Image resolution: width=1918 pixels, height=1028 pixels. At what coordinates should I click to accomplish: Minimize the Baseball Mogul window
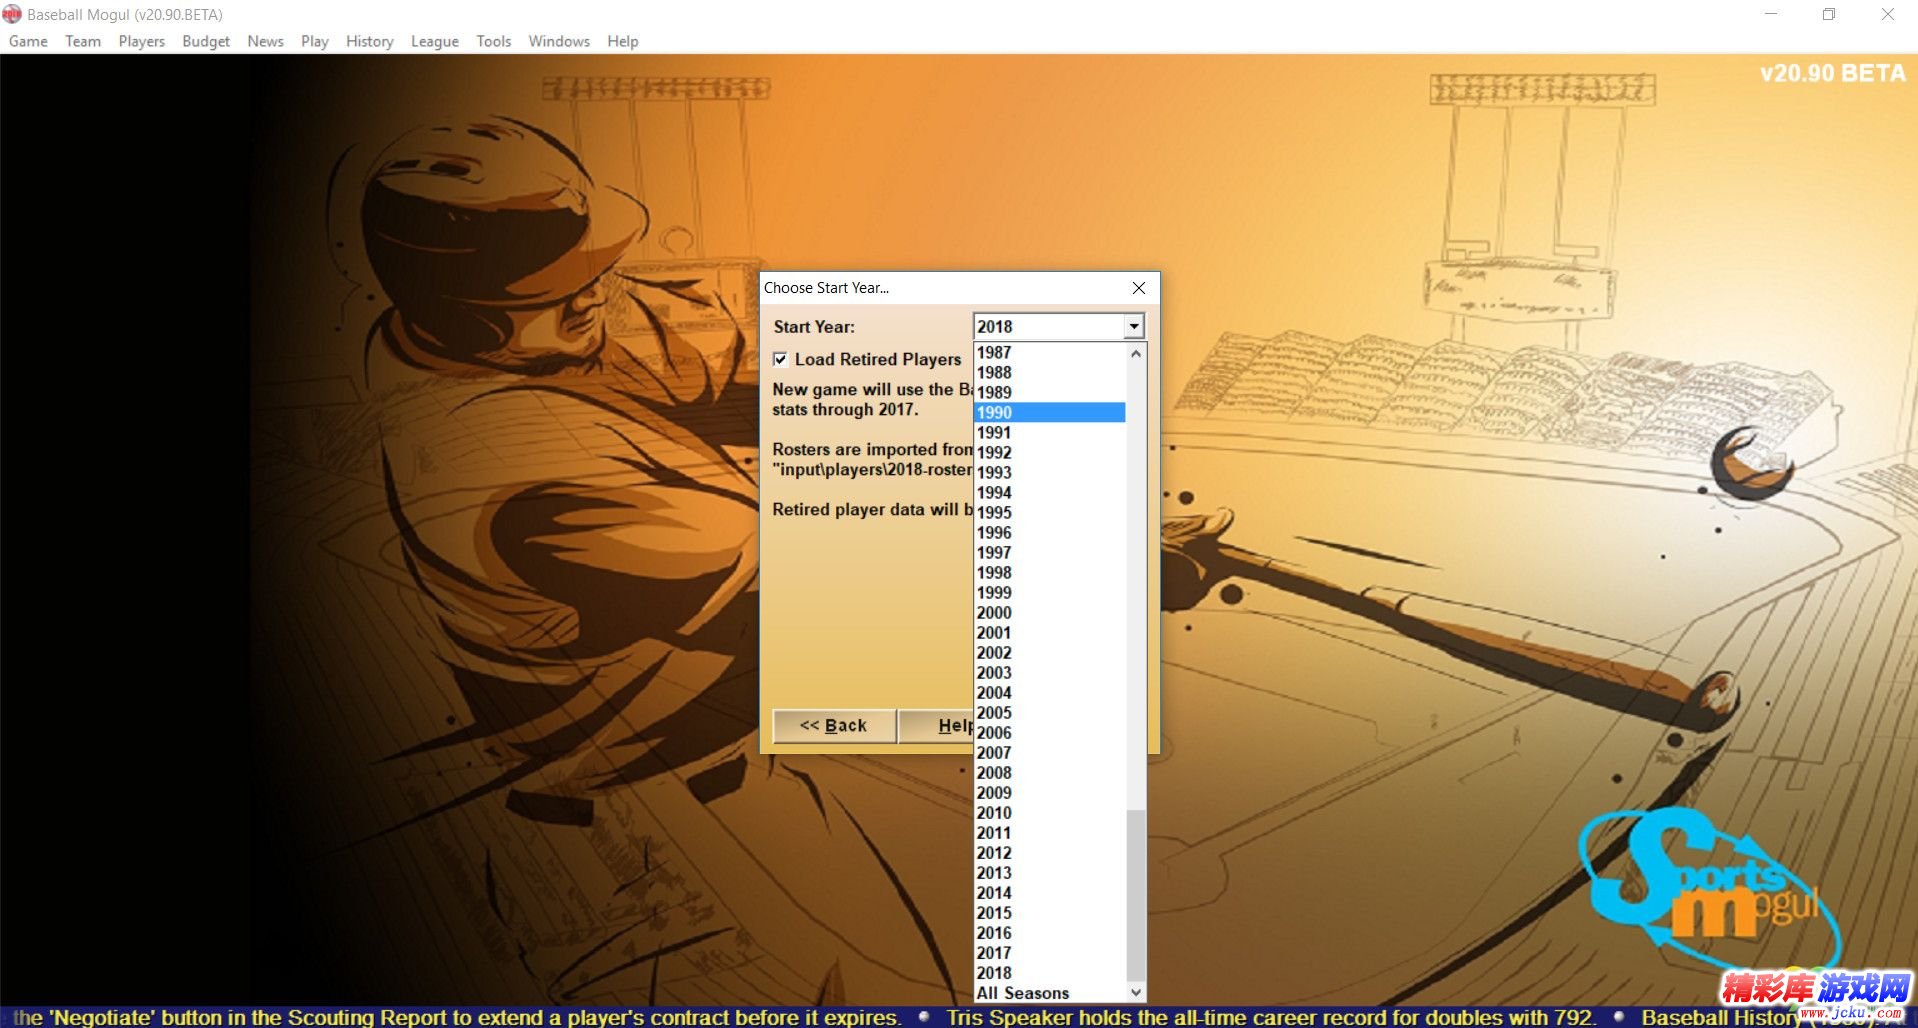tap(1771, 14)
